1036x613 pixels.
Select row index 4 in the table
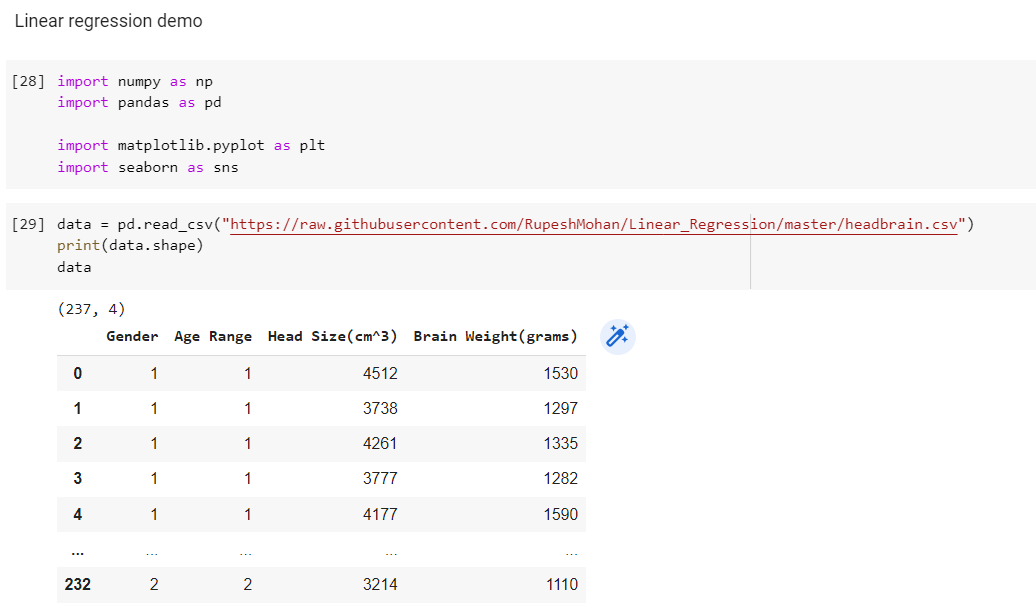pyautogui.click(x=77, y=514)
